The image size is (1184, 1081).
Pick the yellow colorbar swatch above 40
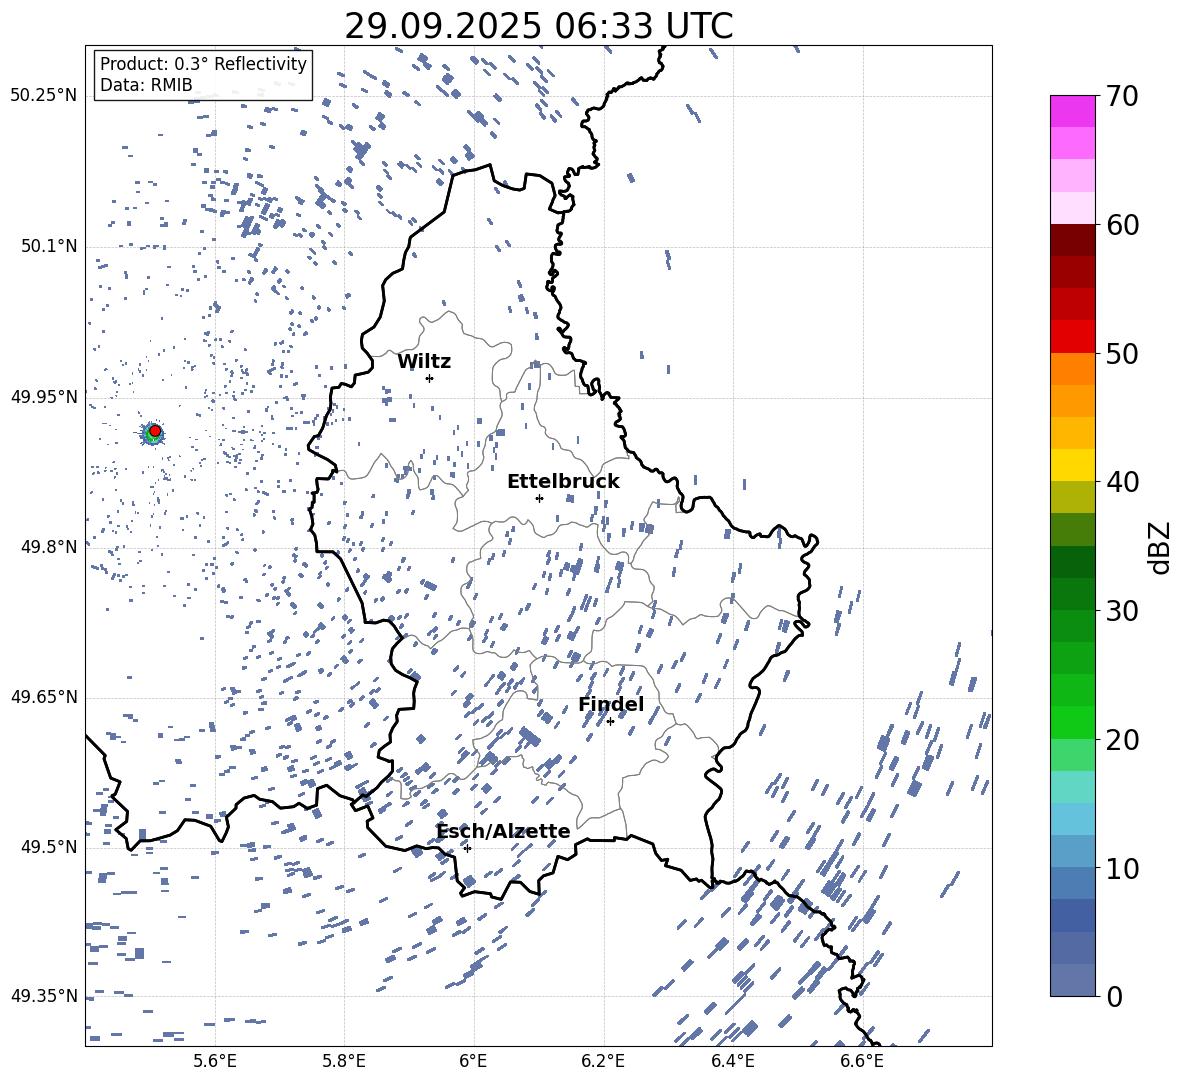coord(1072,465)
